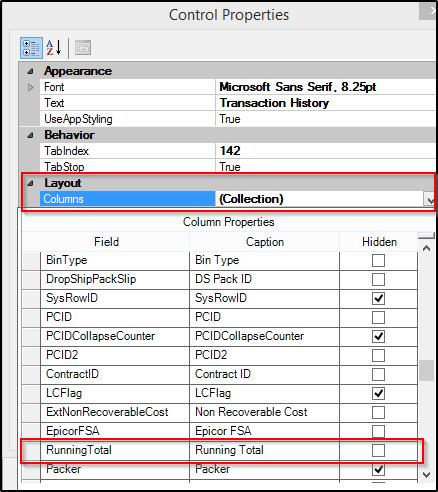Image resolution: width=438 pixels, height=492 pixels.
Task: Switch to Categorized view in property grid
Action: click(31, 48)
